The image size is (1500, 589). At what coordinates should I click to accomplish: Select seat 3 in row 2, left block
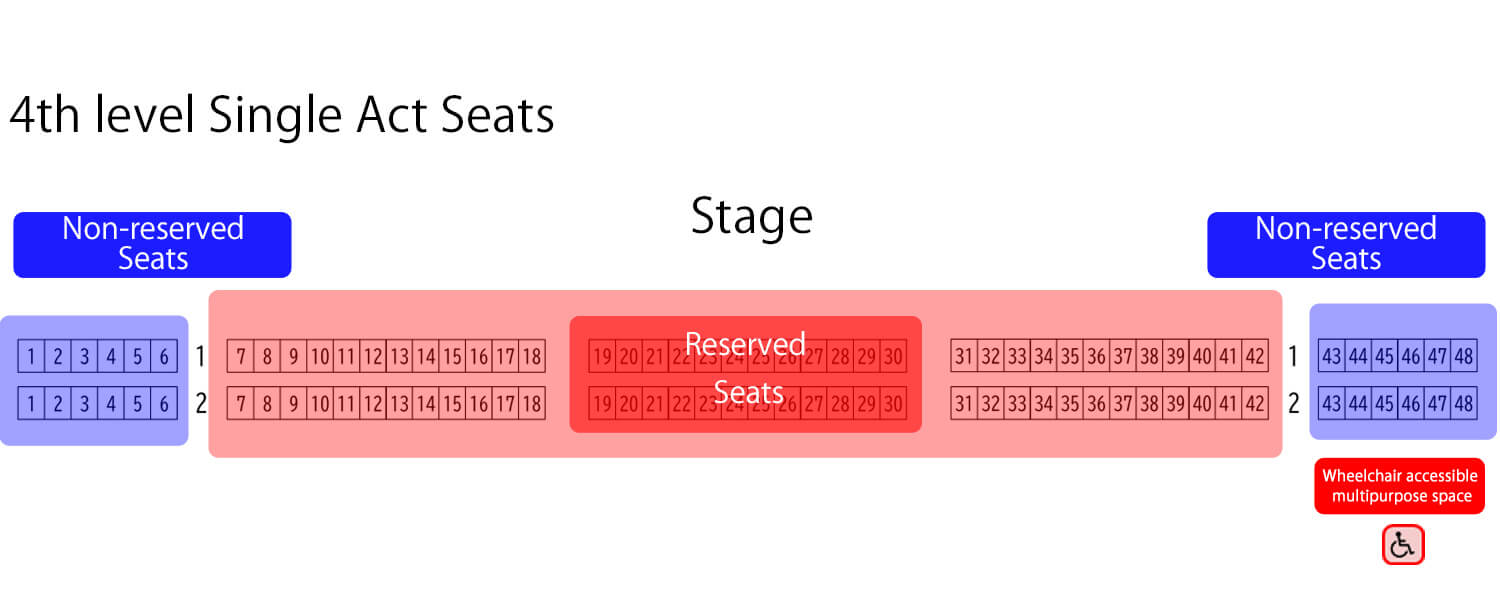pos(85,404)
